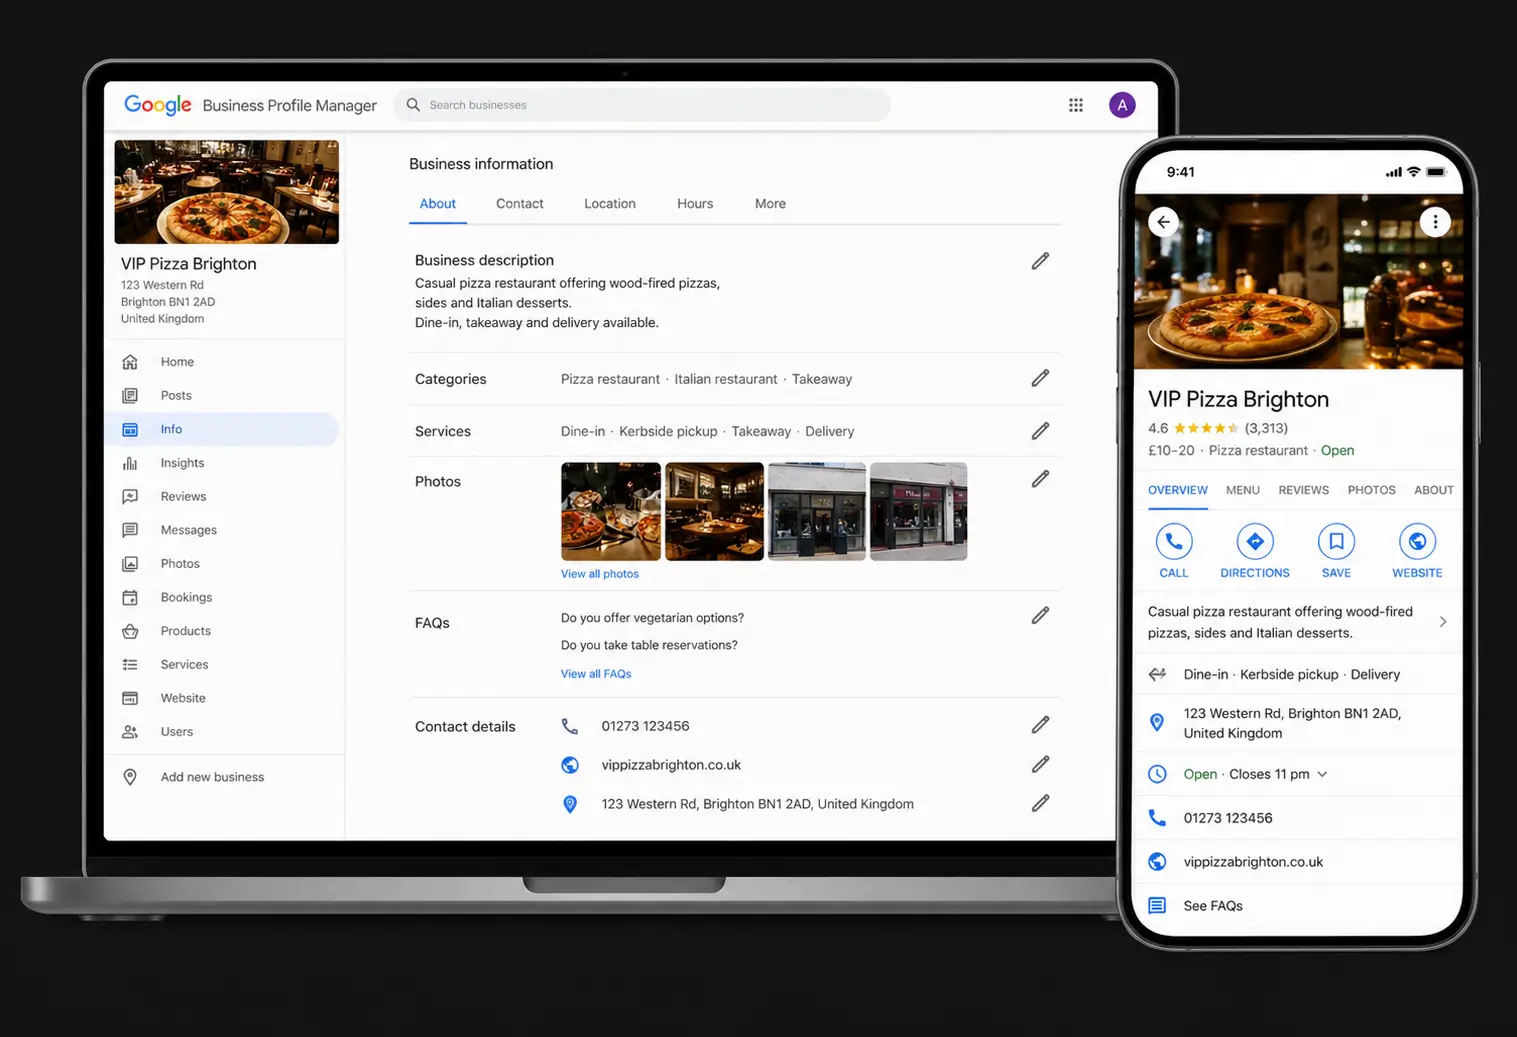Open the restaurant interior photo thumbnail
Viewport: 1517px width, 1037px height.
[x=714, y=511]
